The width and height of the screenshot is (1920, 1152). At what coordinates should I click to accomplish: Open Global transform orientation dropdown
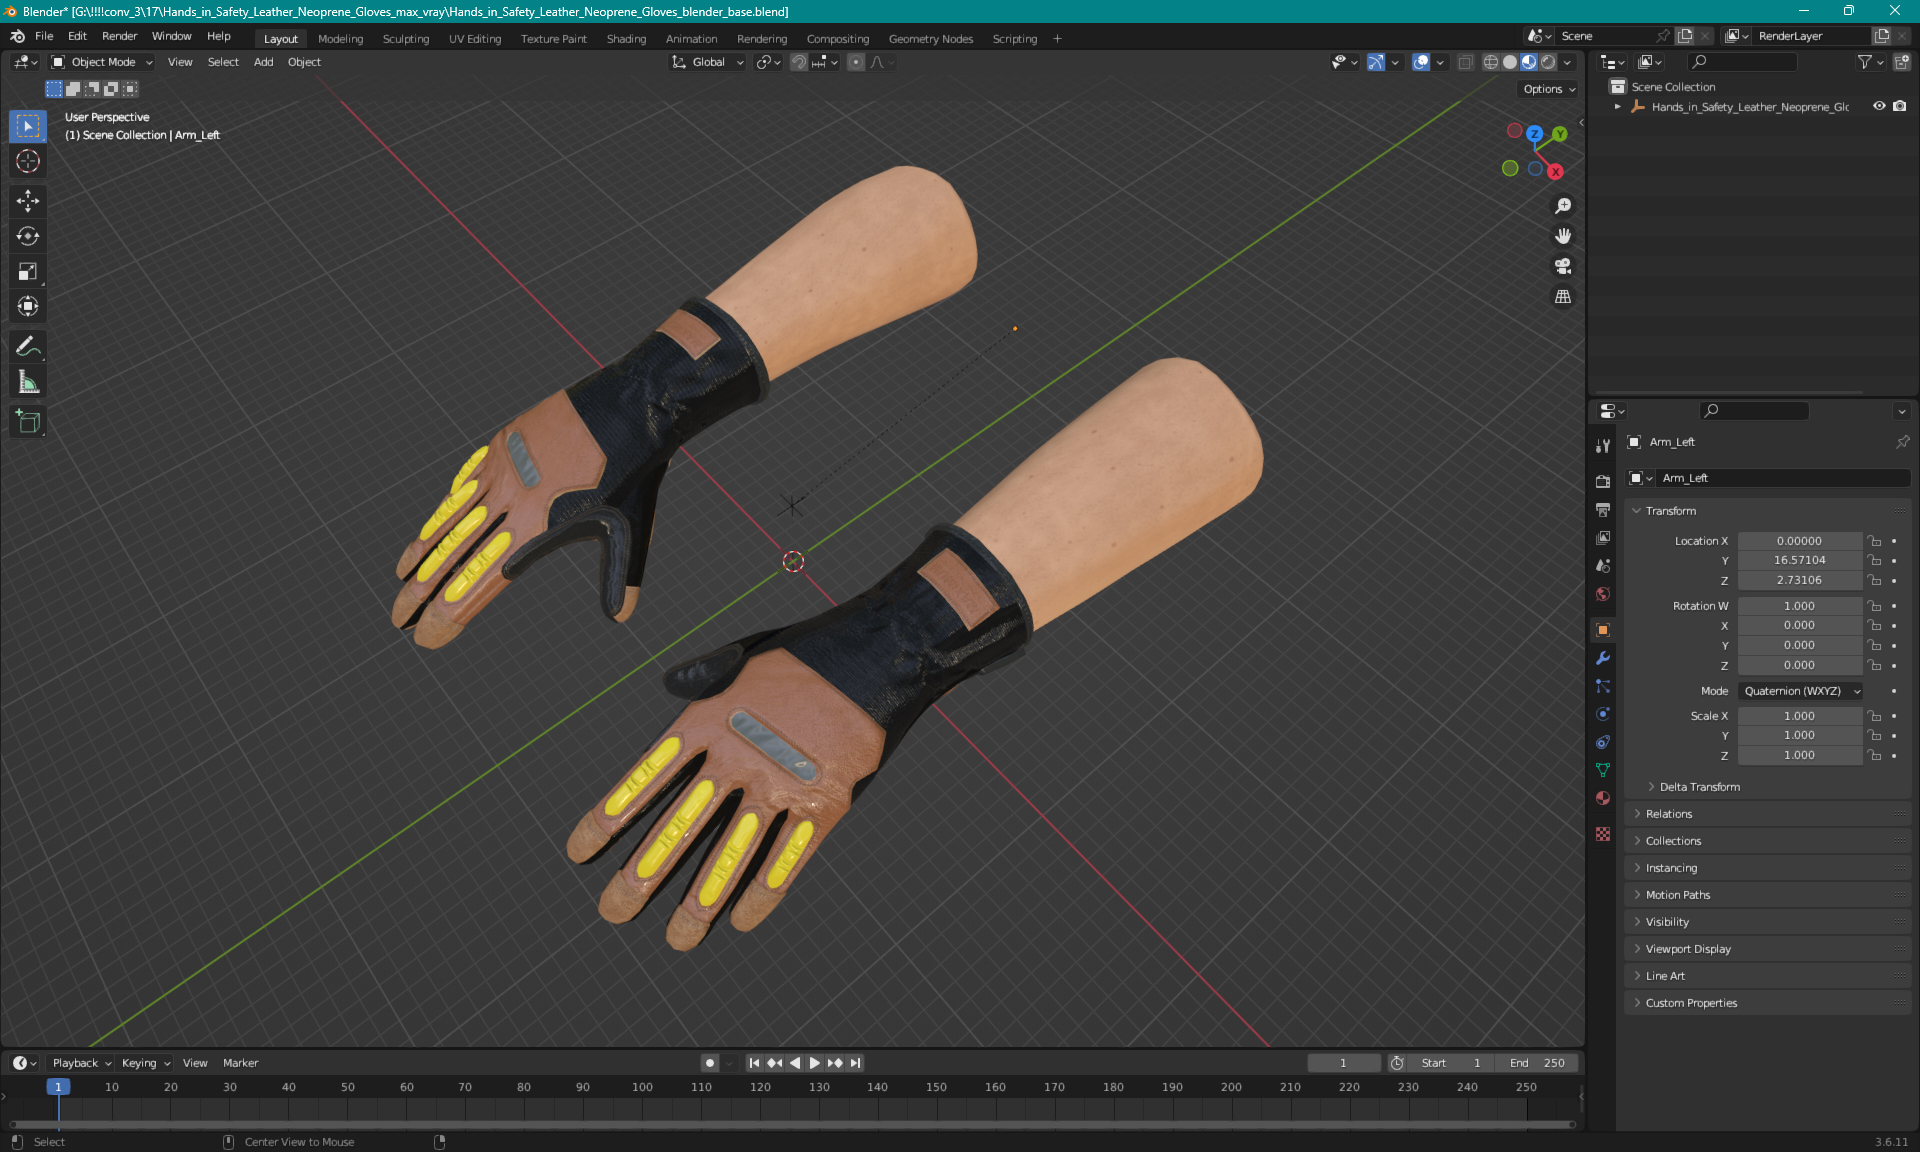click(x=708, y=62)
